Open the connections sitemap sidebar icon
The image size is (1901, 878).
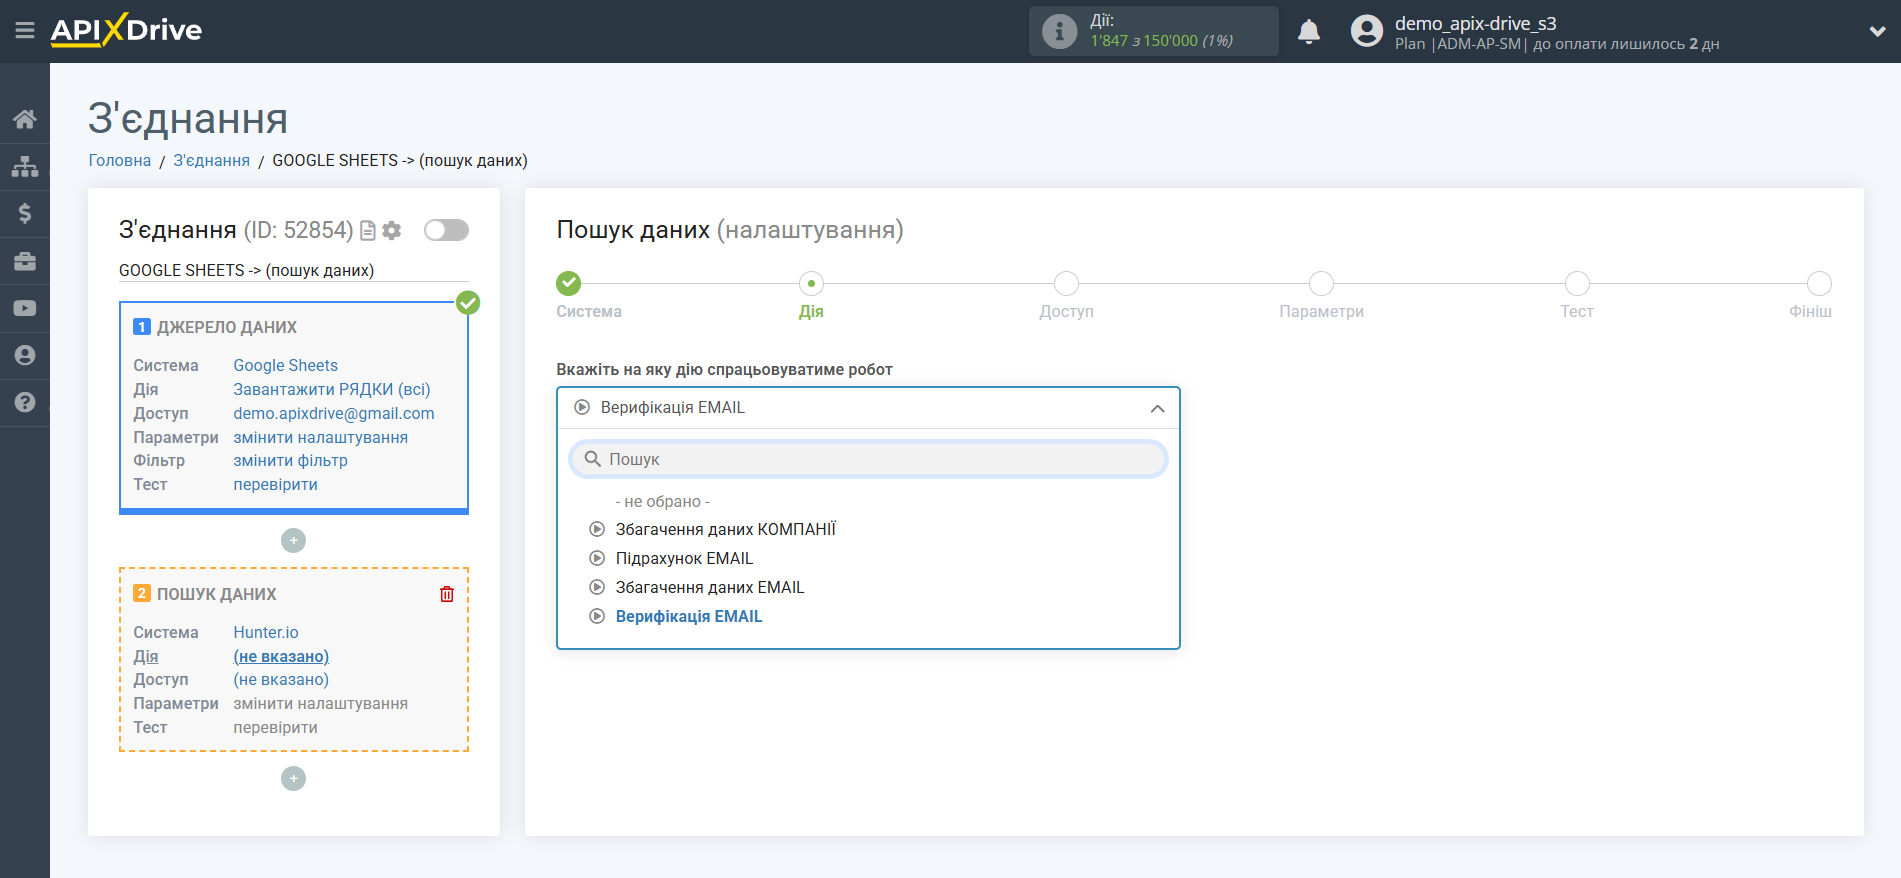pyautogui.click(x=25, y=166)
